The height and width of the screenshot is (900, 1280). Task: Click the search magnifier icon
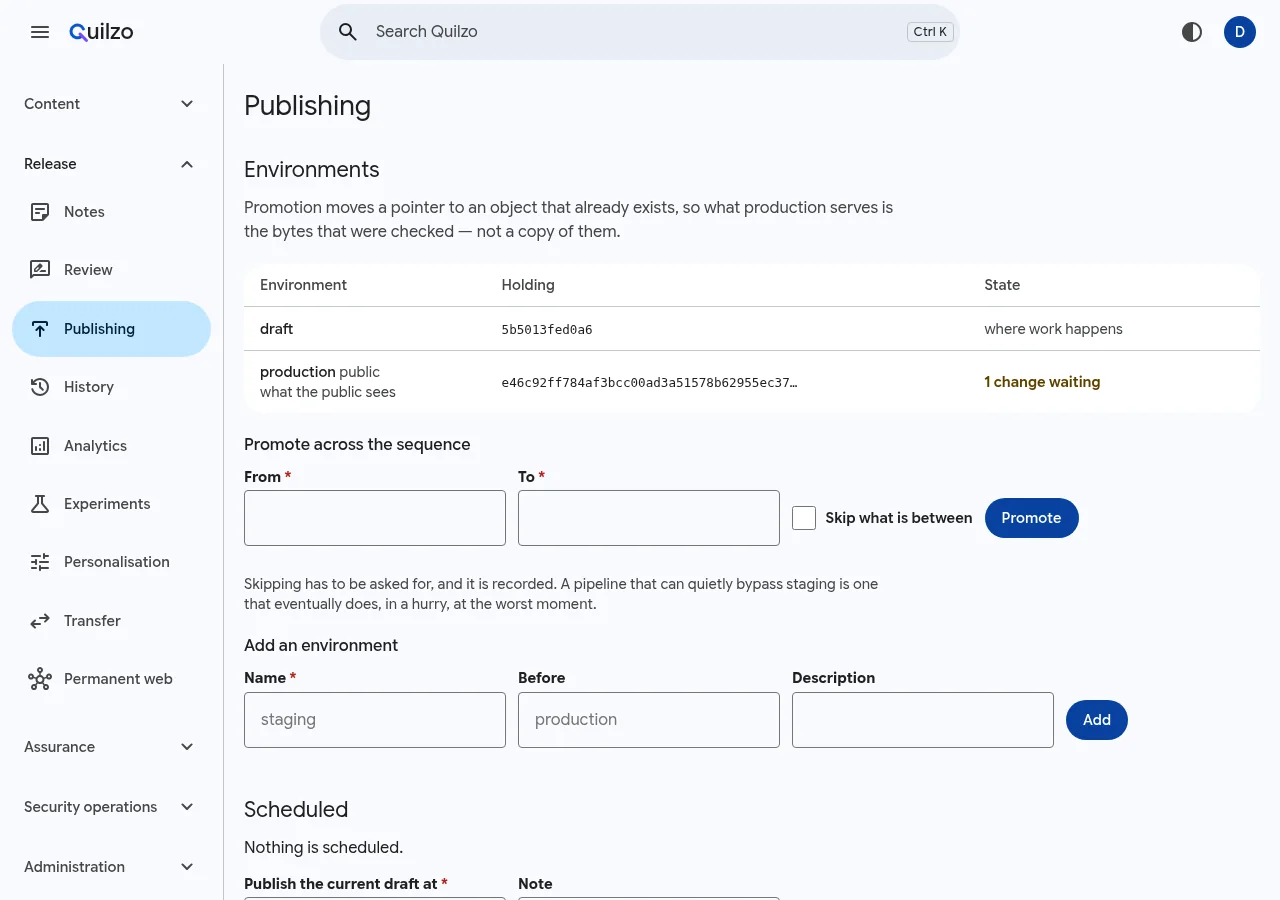(x=348, y=32)
